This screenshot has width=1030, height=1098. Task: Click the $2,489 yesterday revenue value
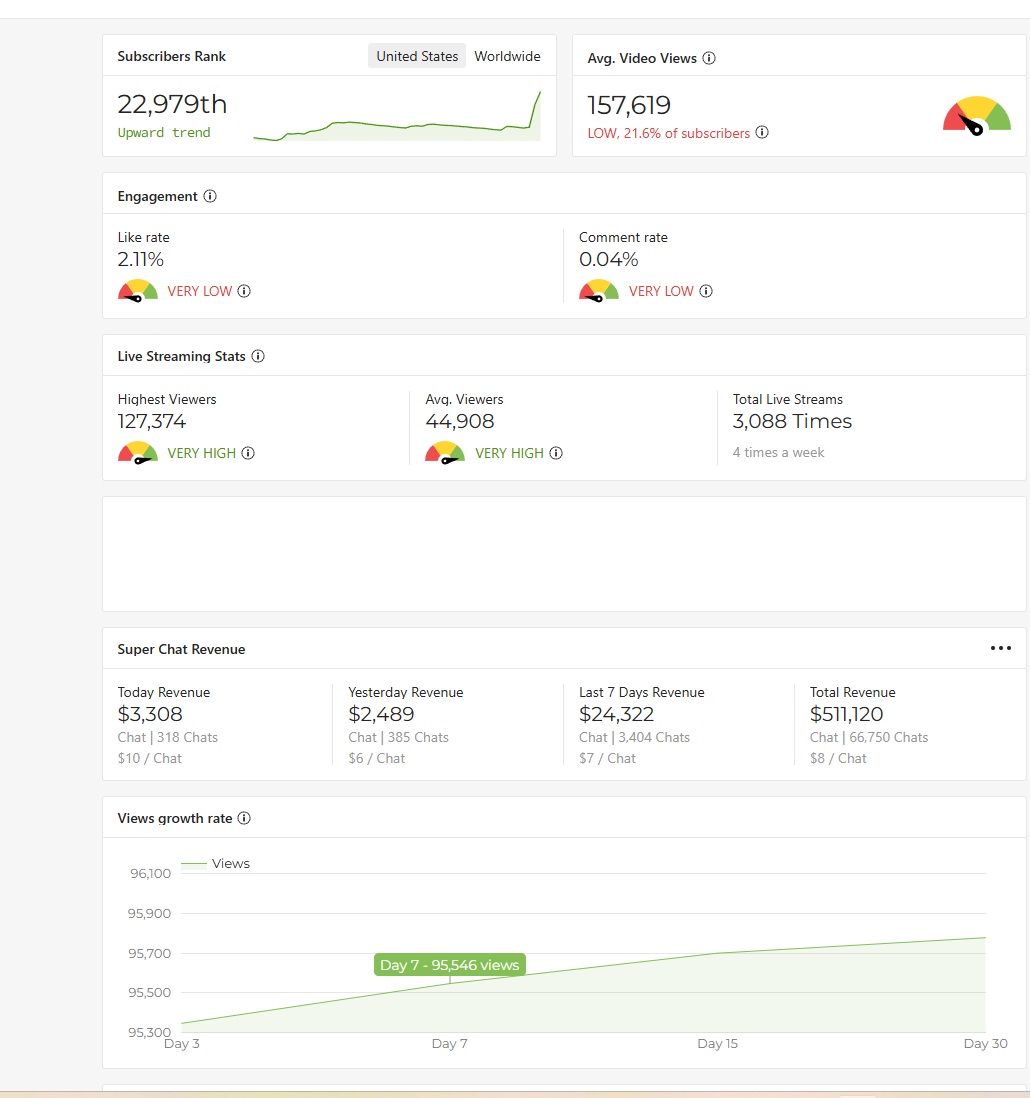pyautogui.click(x=381, y=714)
